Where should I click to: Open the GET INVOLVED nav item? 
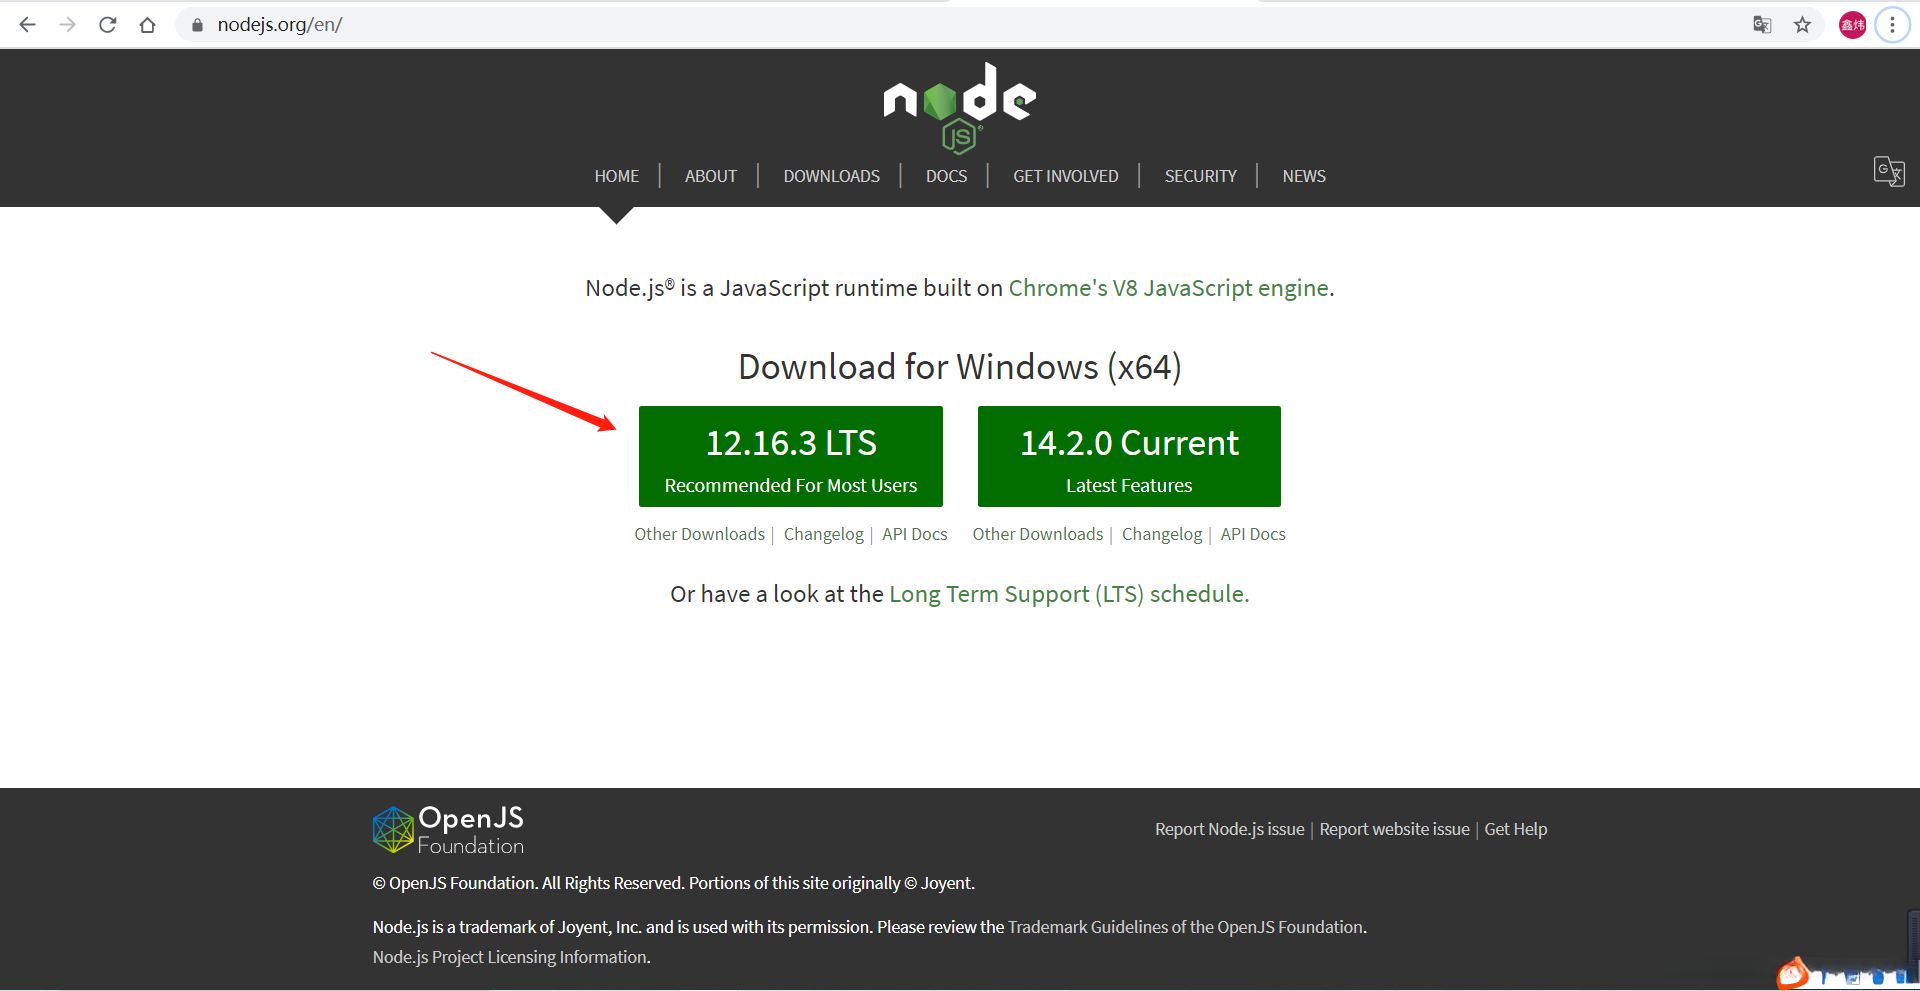pos(1066,176)
